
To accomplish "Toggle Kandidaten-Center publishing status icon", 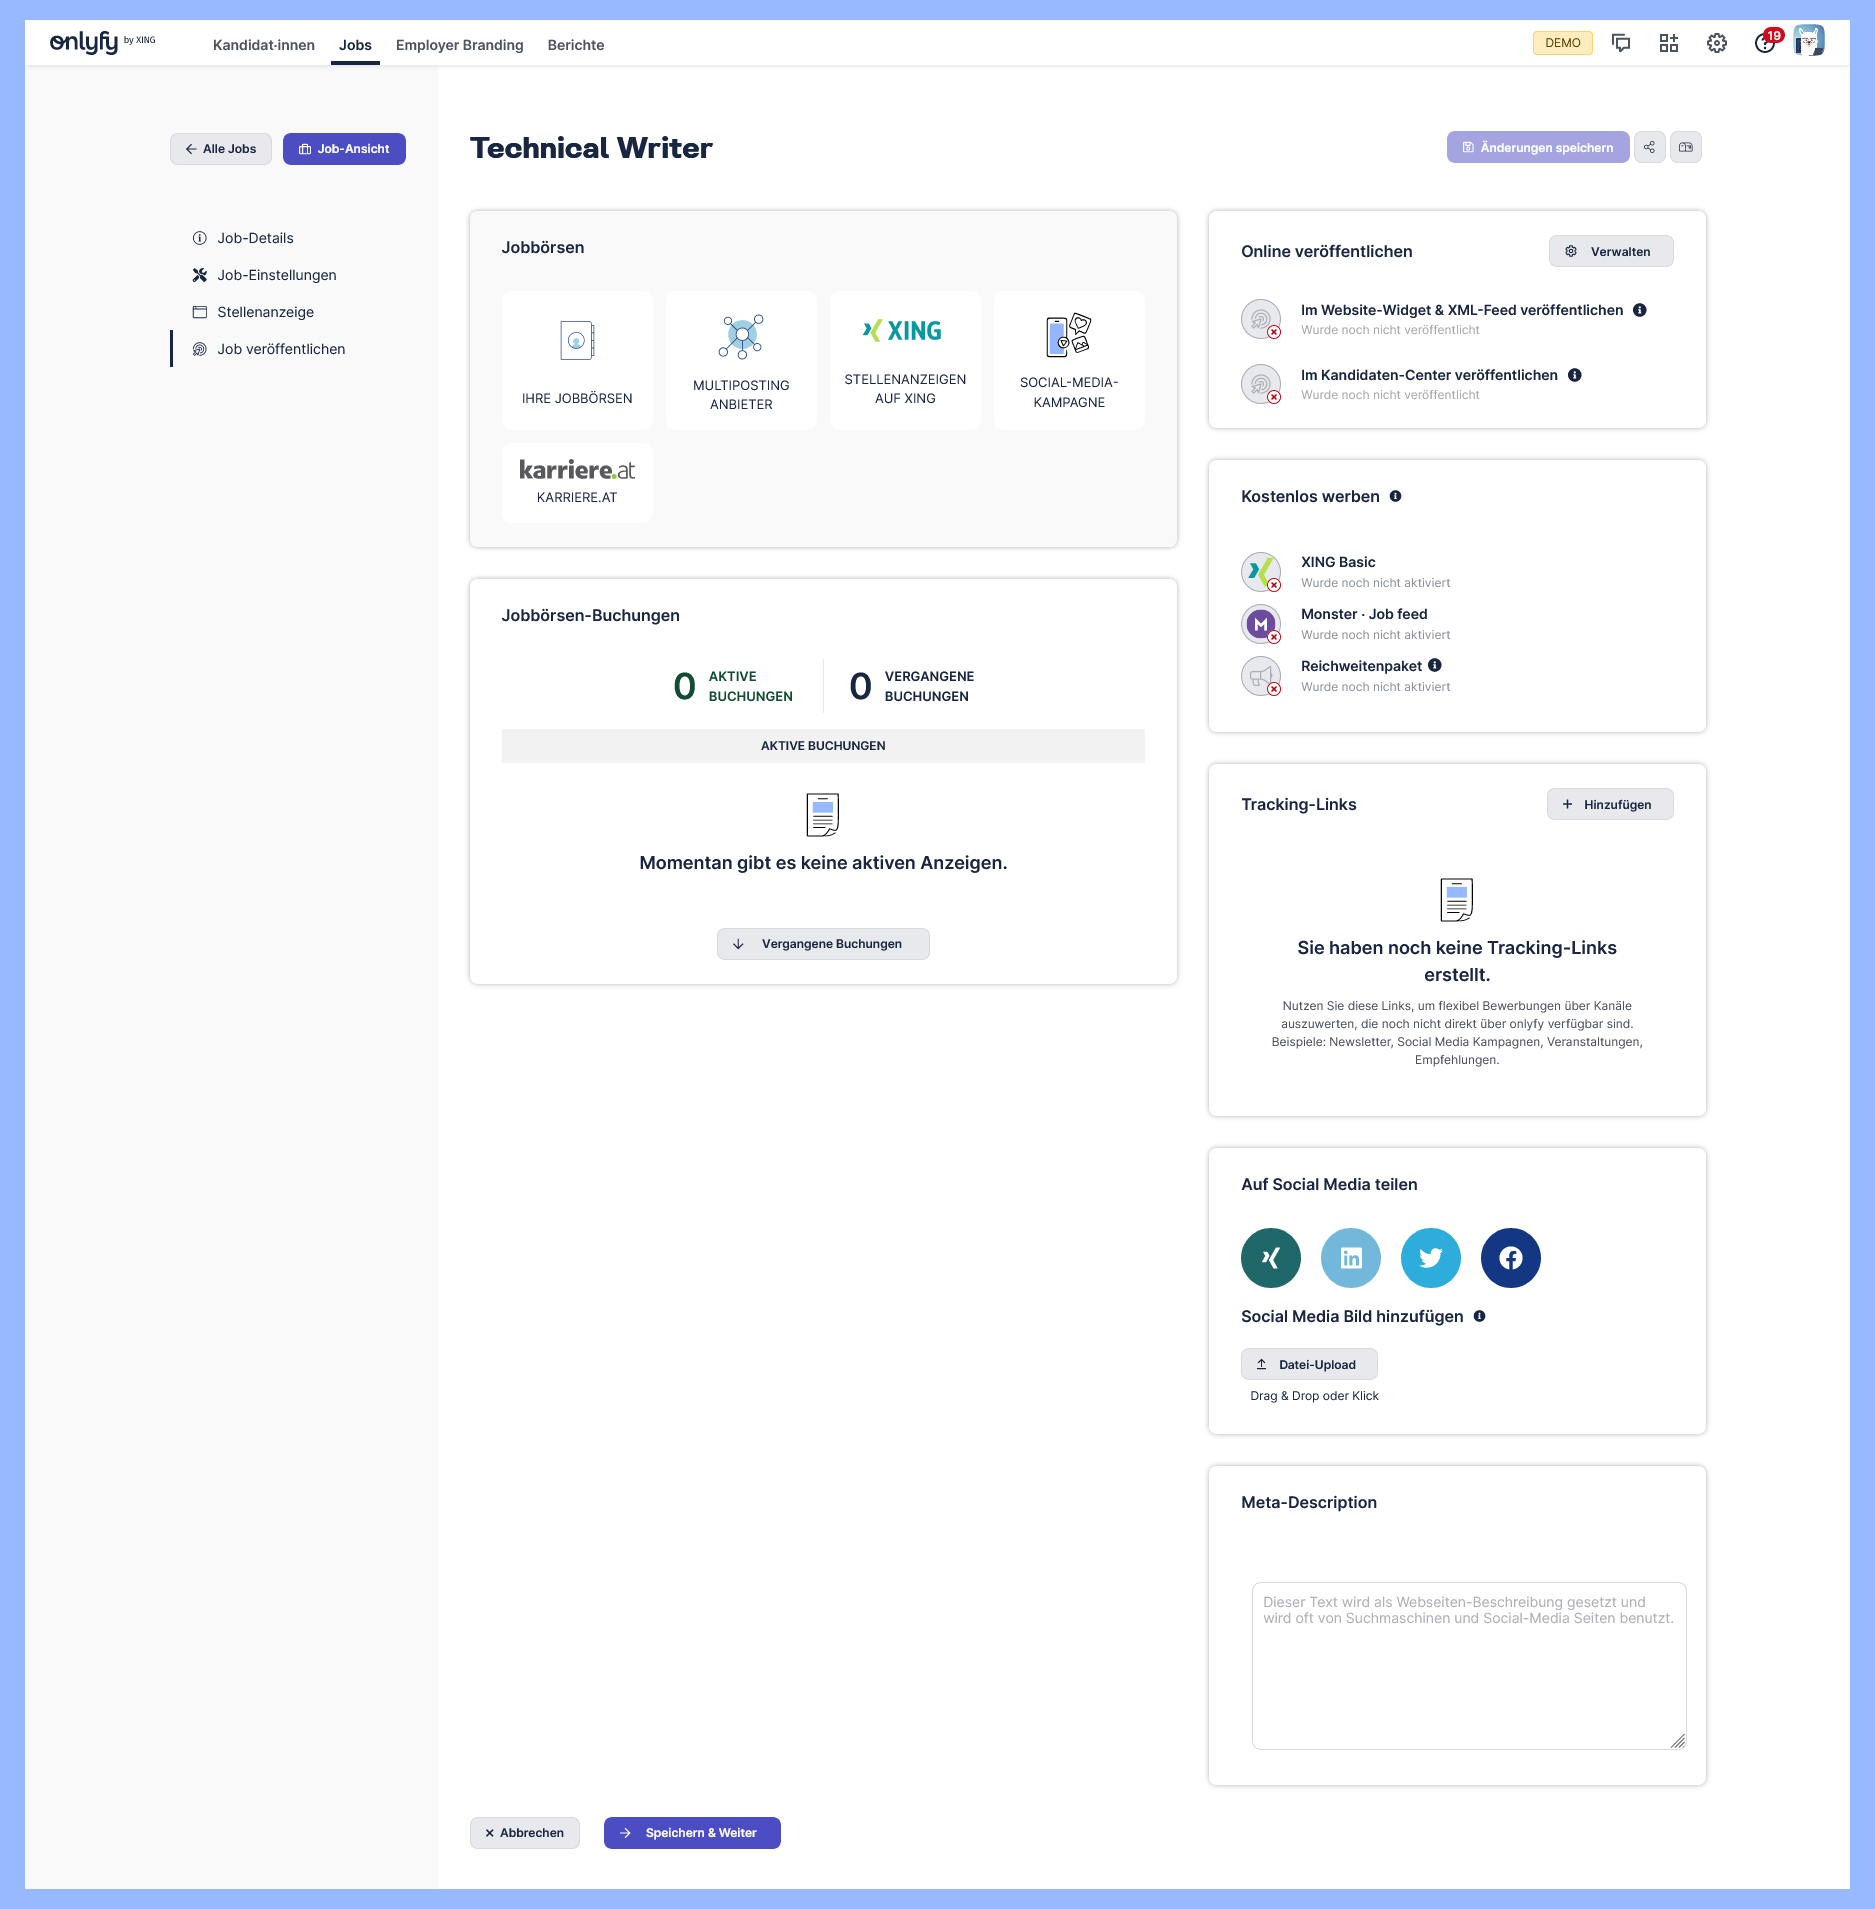I will 1261,384.
